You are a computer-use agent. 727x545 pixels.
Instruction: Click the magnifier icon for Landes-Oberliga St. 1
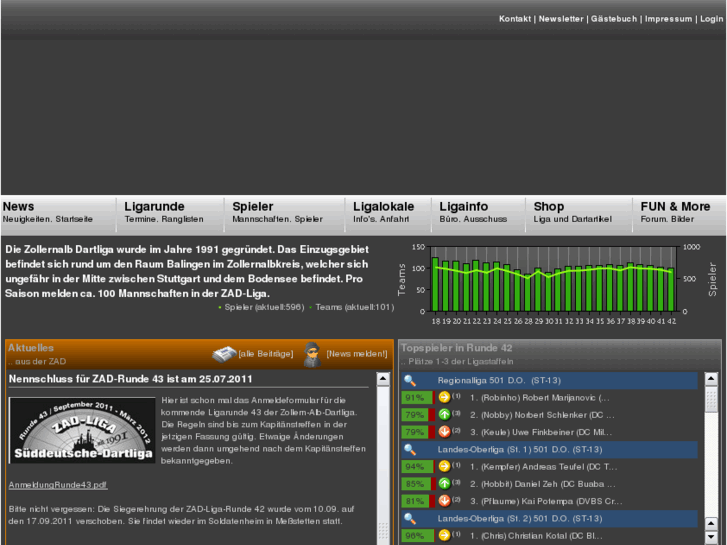(x=410, y=449)
